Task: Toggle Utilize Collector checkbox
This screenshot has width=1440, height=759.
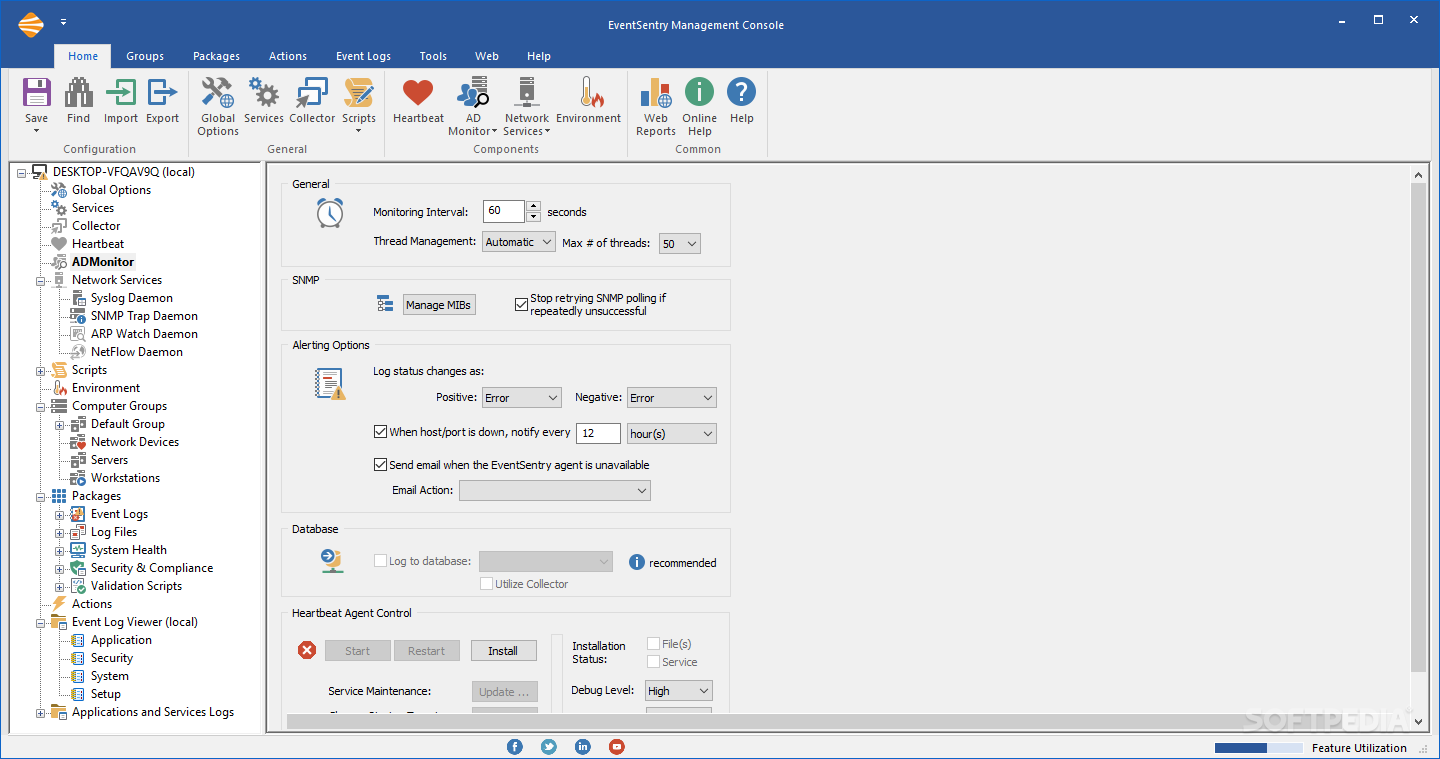Action: 486,583
